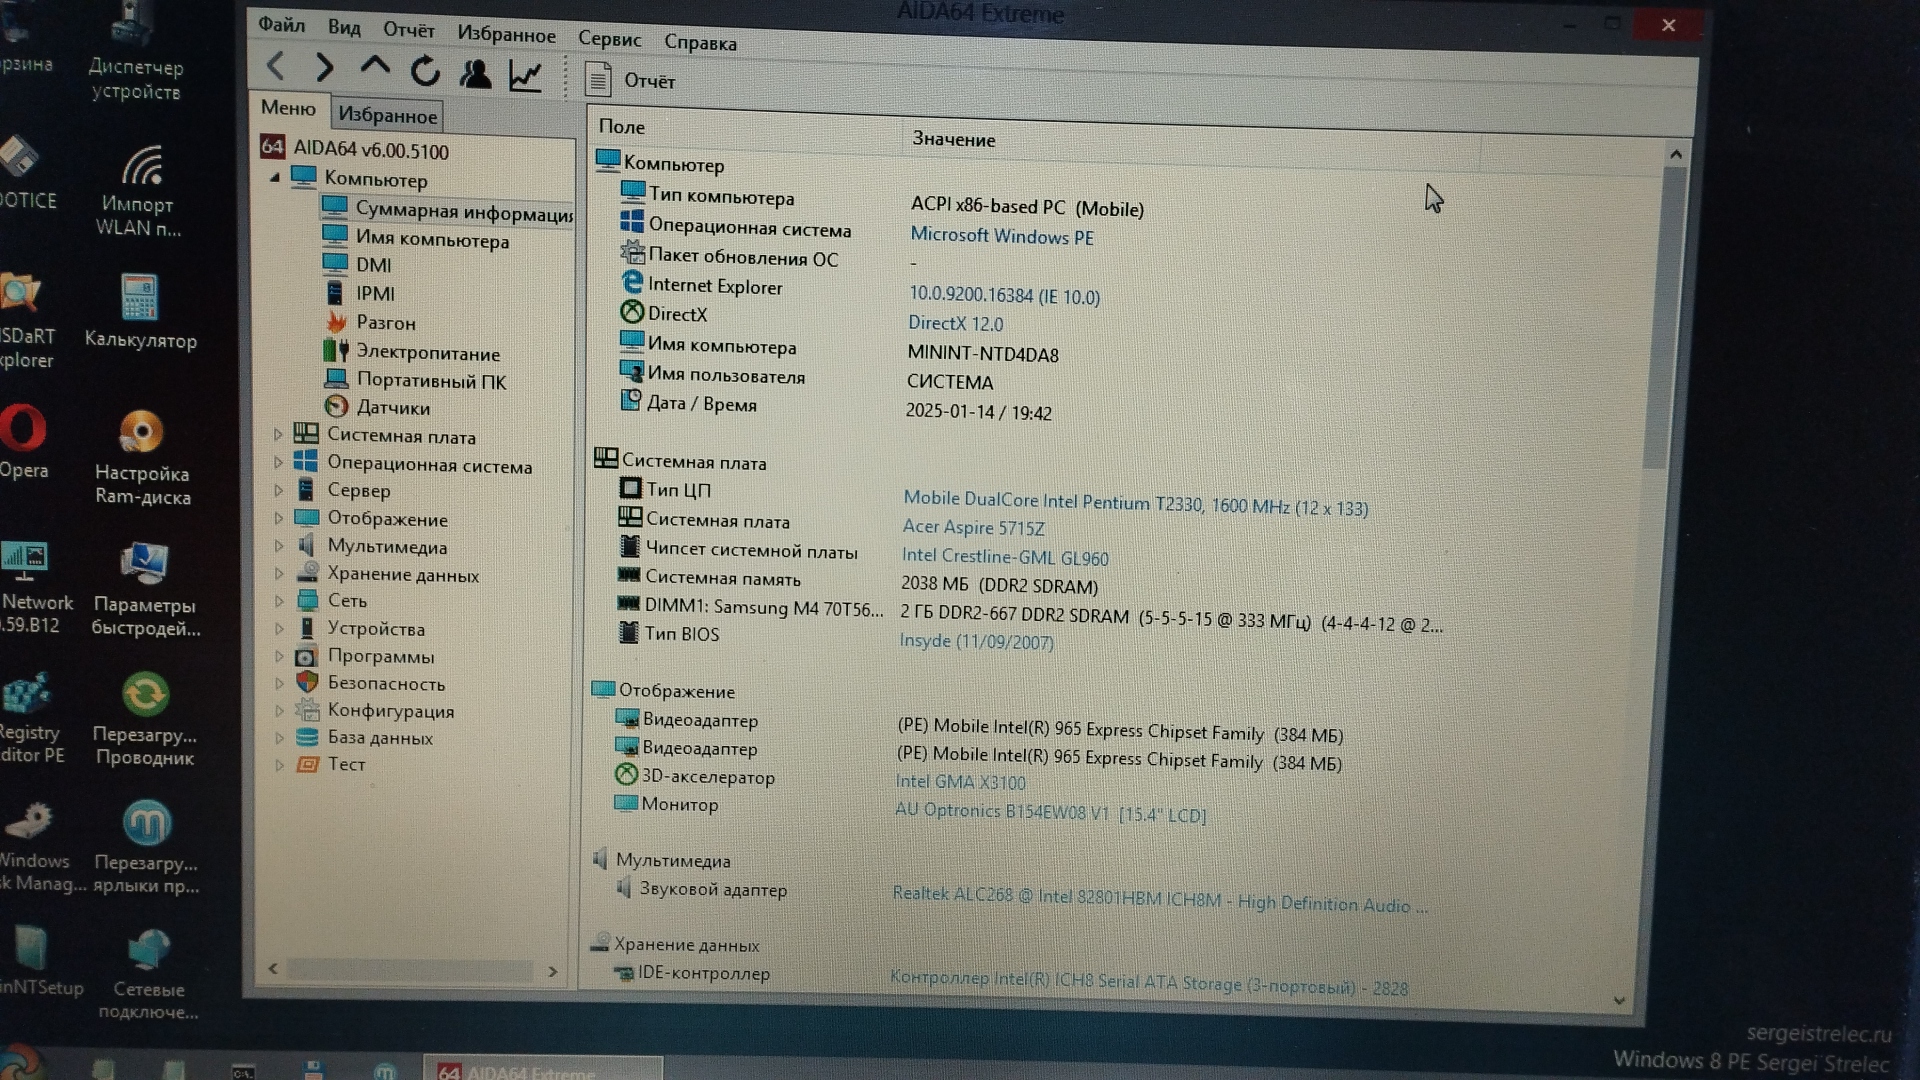Open the user profile toolbar icon
The height and width of the screenshot is (1080, 1920).
click(x=475, y=73)
